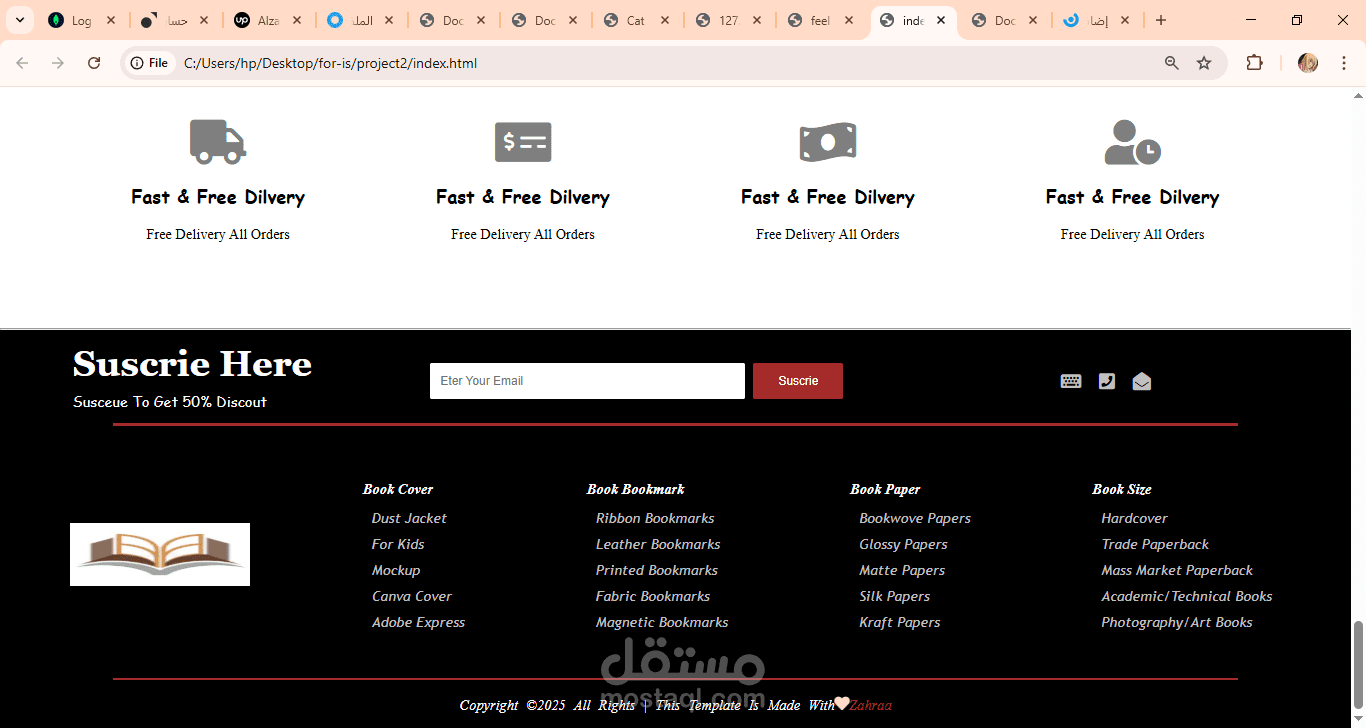This screenshot has width=1366, height=728.
Task: Click the keyboard icon in footer
Action: click(1071, 381)
